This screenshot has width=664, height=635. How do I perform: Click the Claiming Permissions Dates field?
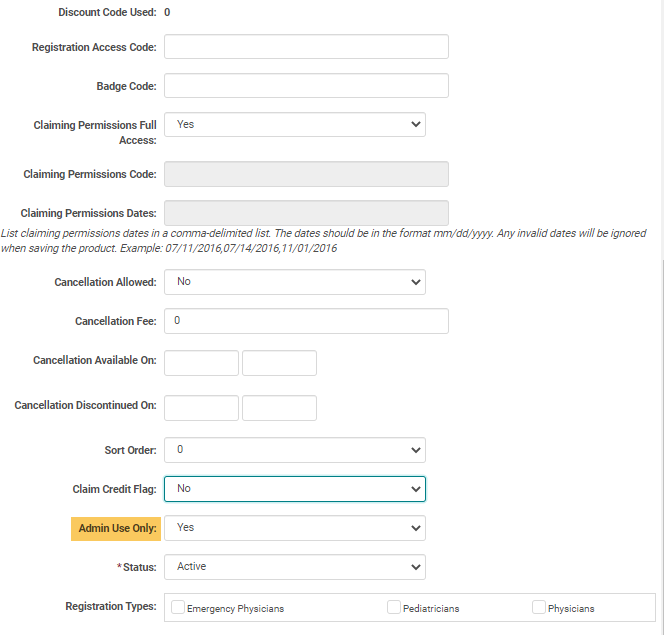pos(306,213)
